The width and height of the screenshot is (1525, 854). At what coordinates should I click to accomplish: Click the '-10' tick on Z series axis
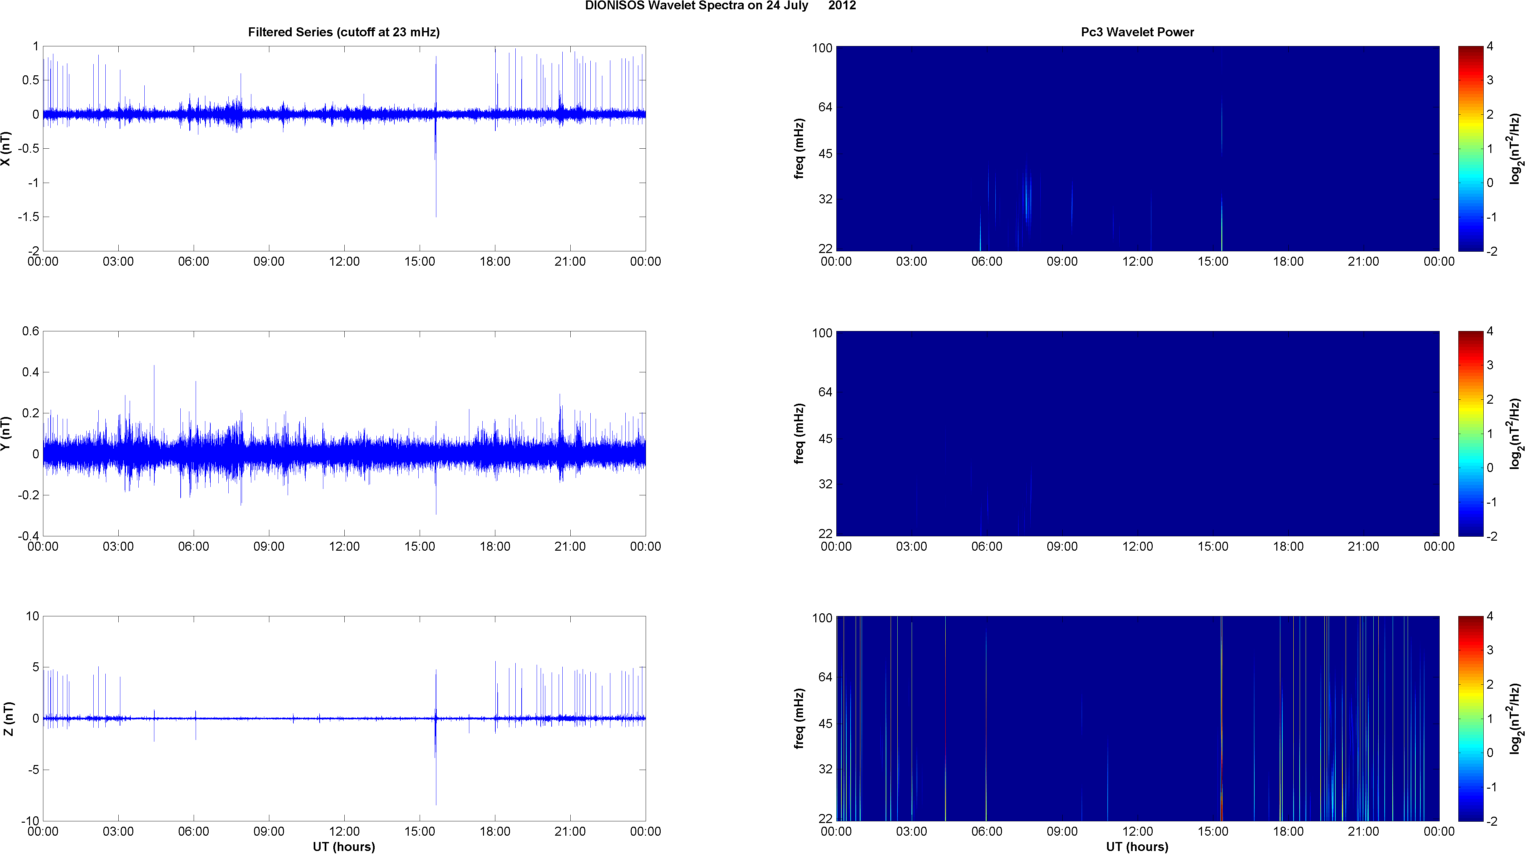pos(30,821)
